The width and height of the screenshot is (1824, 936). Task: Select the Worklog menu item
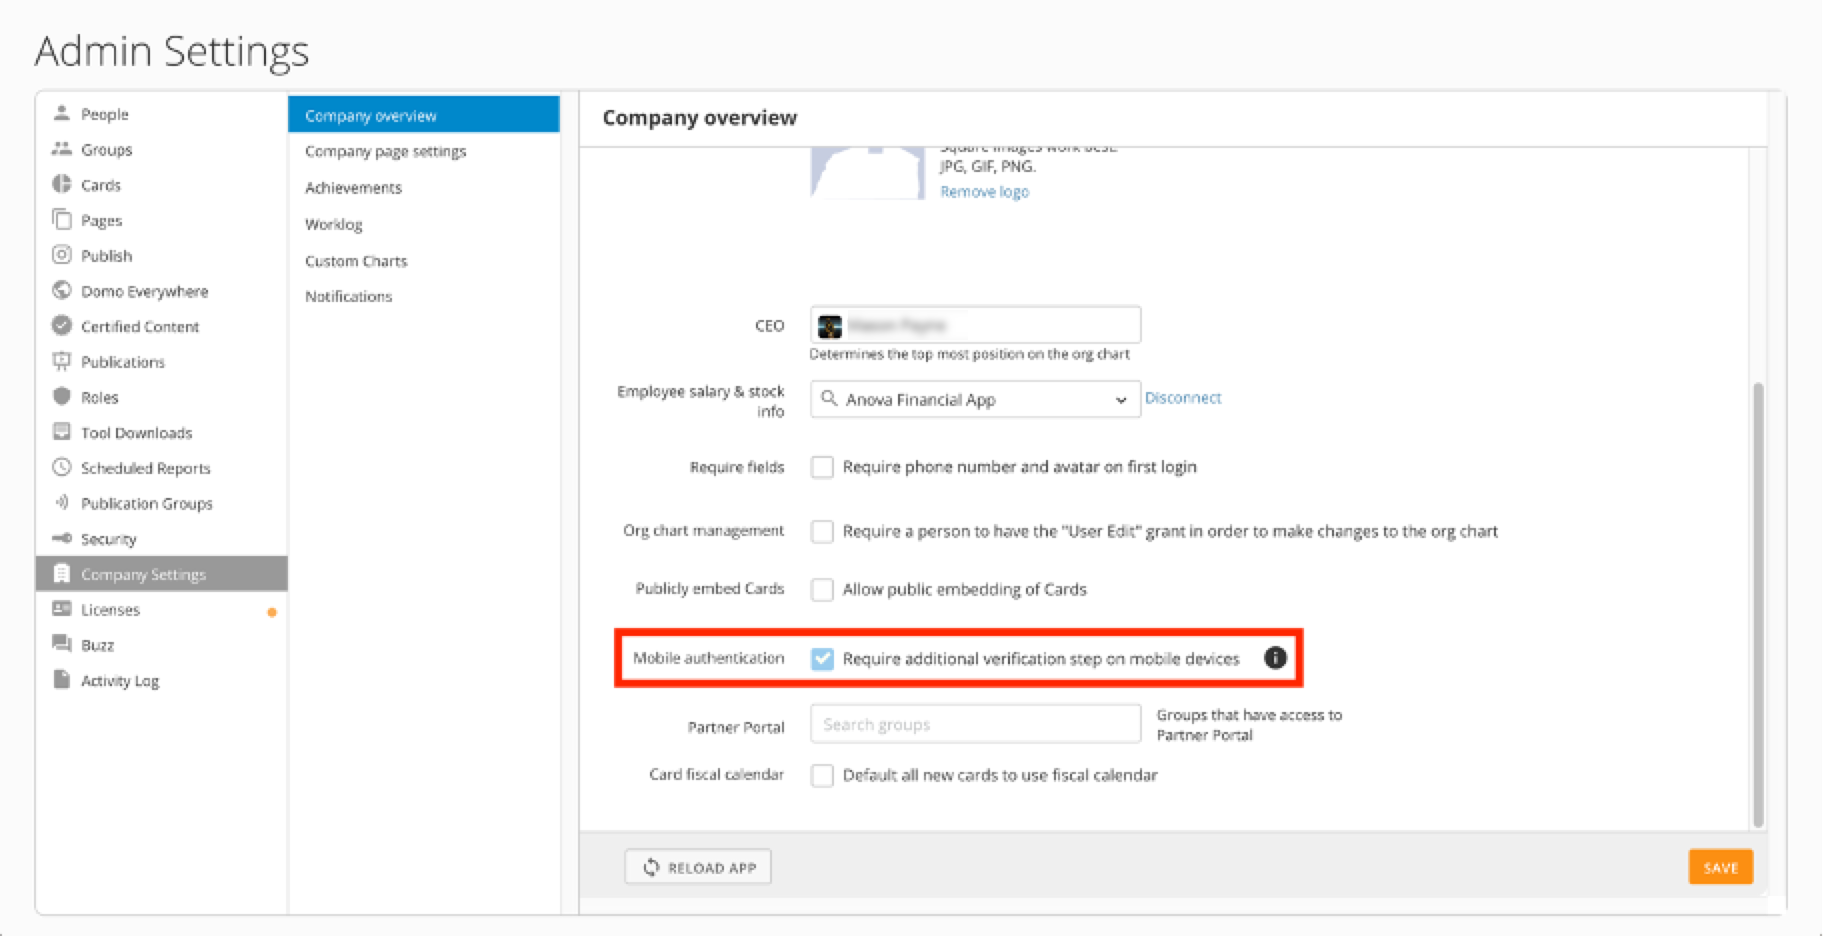[334, 224]
